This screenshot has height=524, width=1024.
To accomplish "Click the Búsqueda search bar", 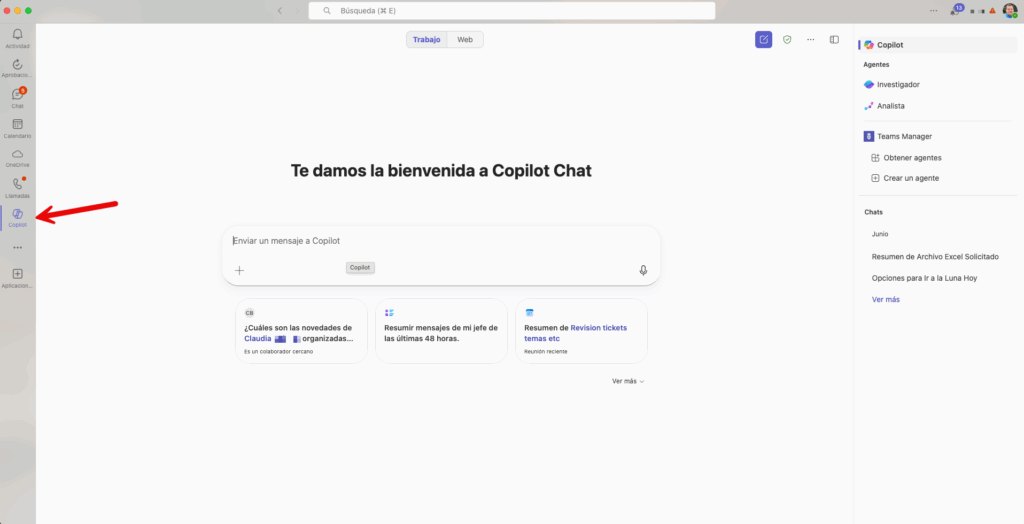I will pyautogui.click(x=512, y=10).
